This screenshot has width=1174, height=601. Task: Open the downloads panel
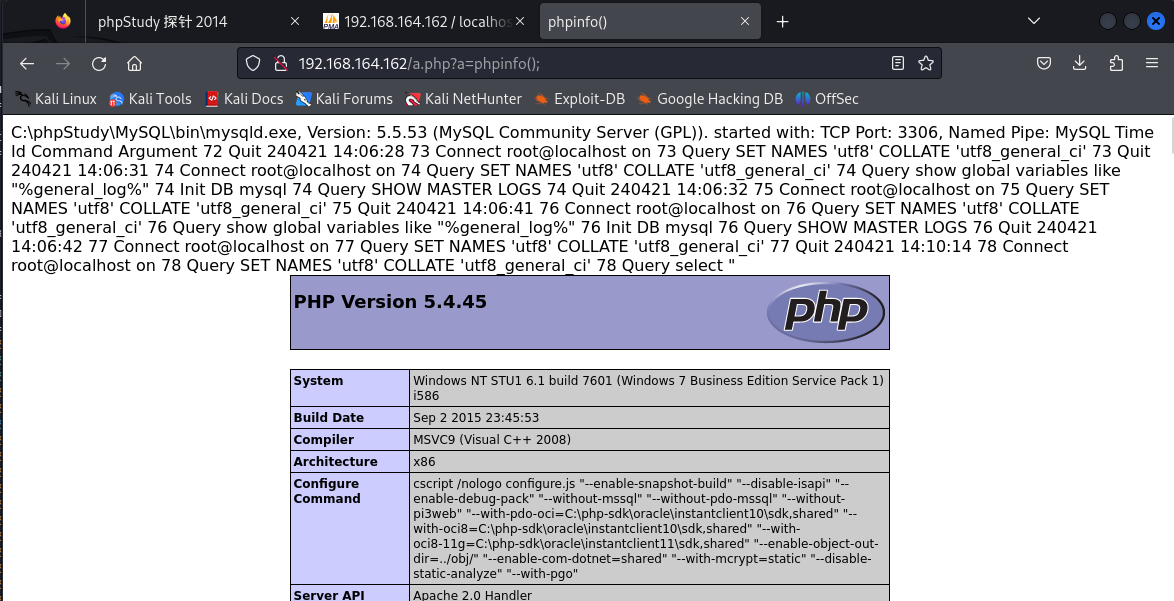(1080, 64)
